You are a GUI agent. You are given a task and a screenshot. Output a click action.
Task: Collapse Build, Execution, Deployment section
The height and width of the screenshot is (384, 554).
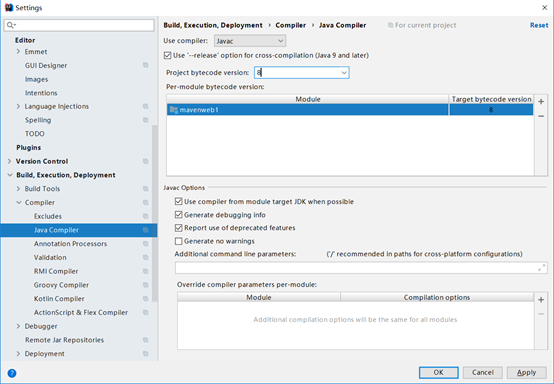pos(10,175)
